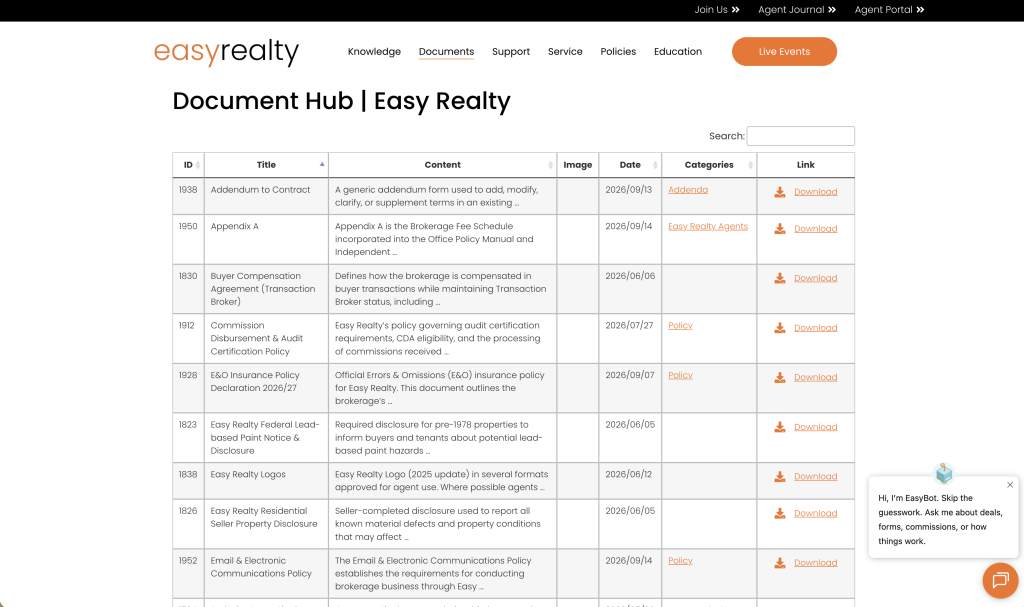Click the EasyBot avatar icon
Screen dimensions: 1024x607
[944, 473]
